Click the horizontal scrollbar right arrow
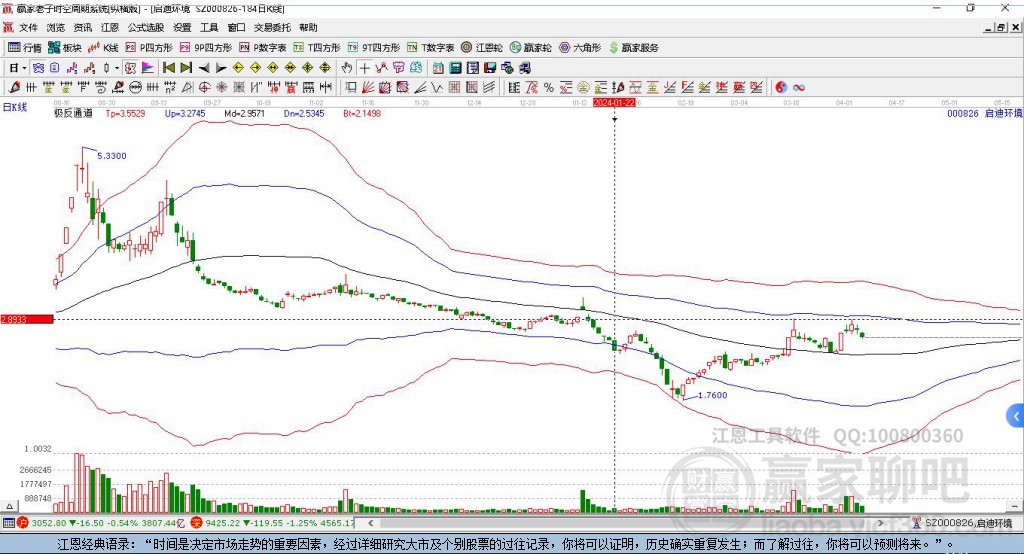The image size is (1024, 554). 881,523
